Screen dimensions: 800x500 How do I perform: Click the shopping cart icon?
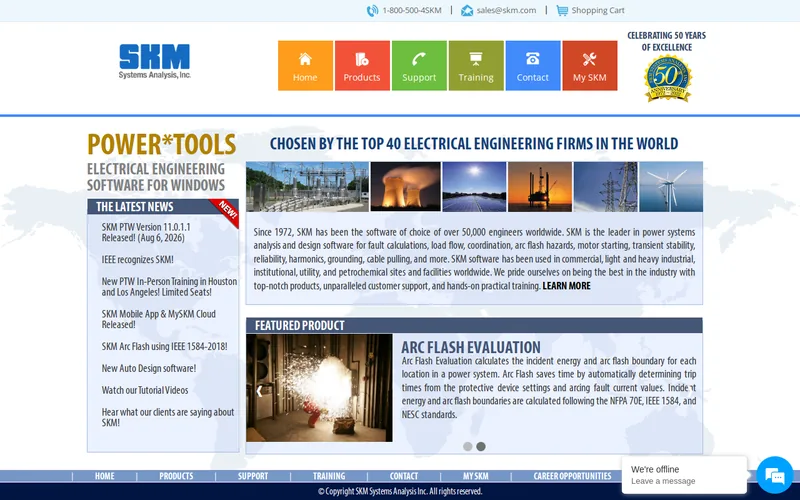coord(562,10)
